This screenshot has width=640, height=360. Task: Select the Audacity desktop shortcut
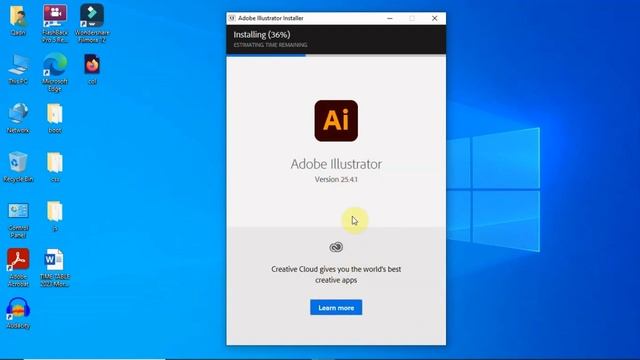[x=18, y=313]
